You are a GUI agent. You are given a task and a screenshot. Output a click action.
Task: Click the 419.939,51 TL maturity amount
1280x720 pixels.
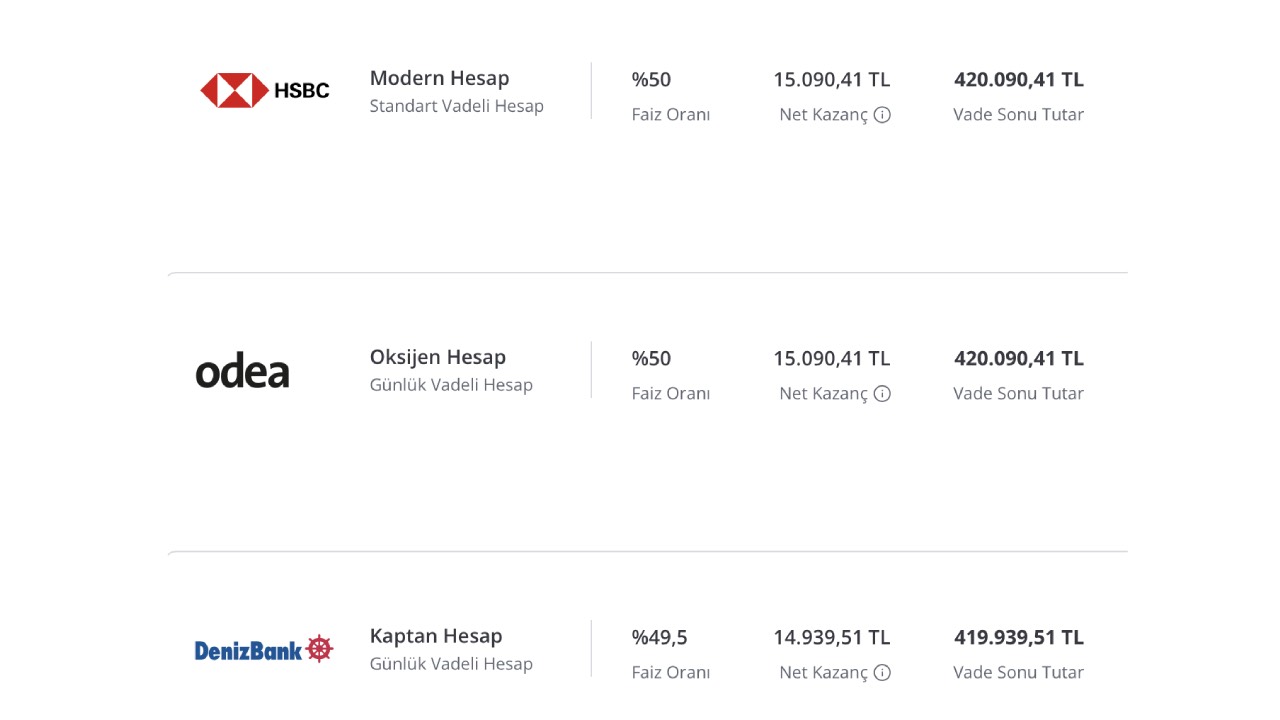[x=1019, y=638]
